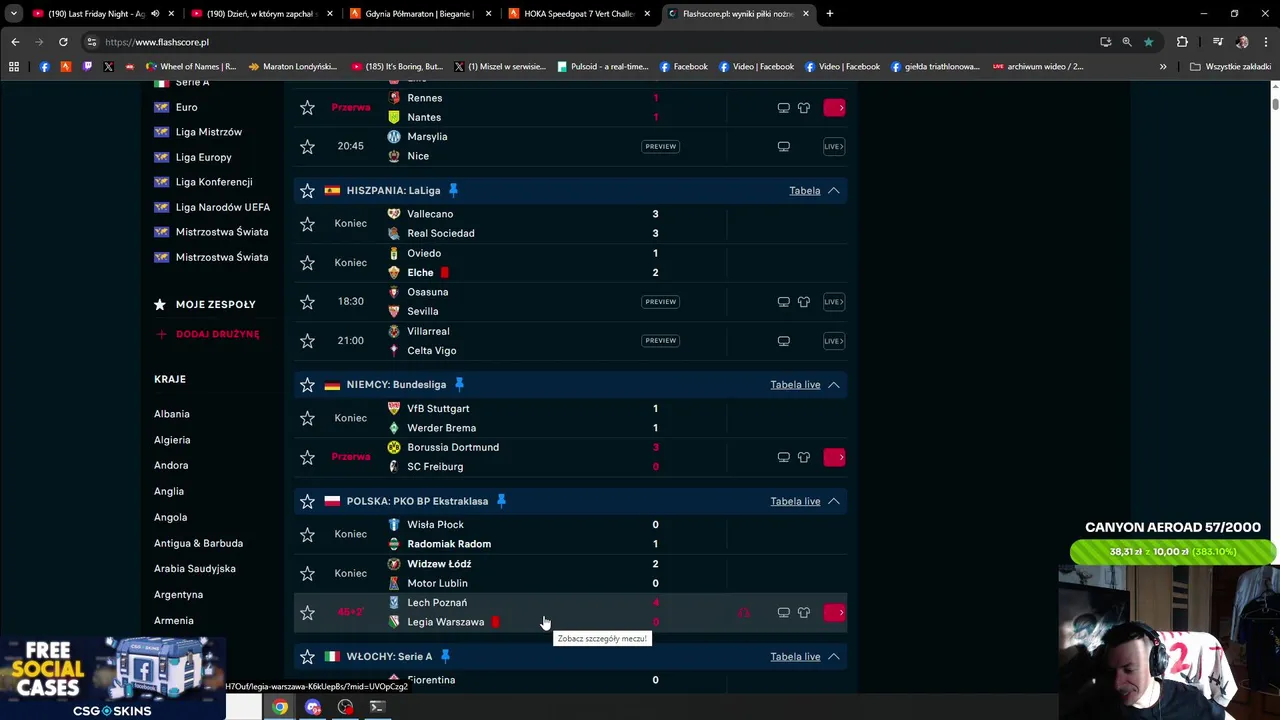Star the Wisła Płock vs Radomiak match
Viewport: 1280px width, 720px height.
(x=307, y=534)
